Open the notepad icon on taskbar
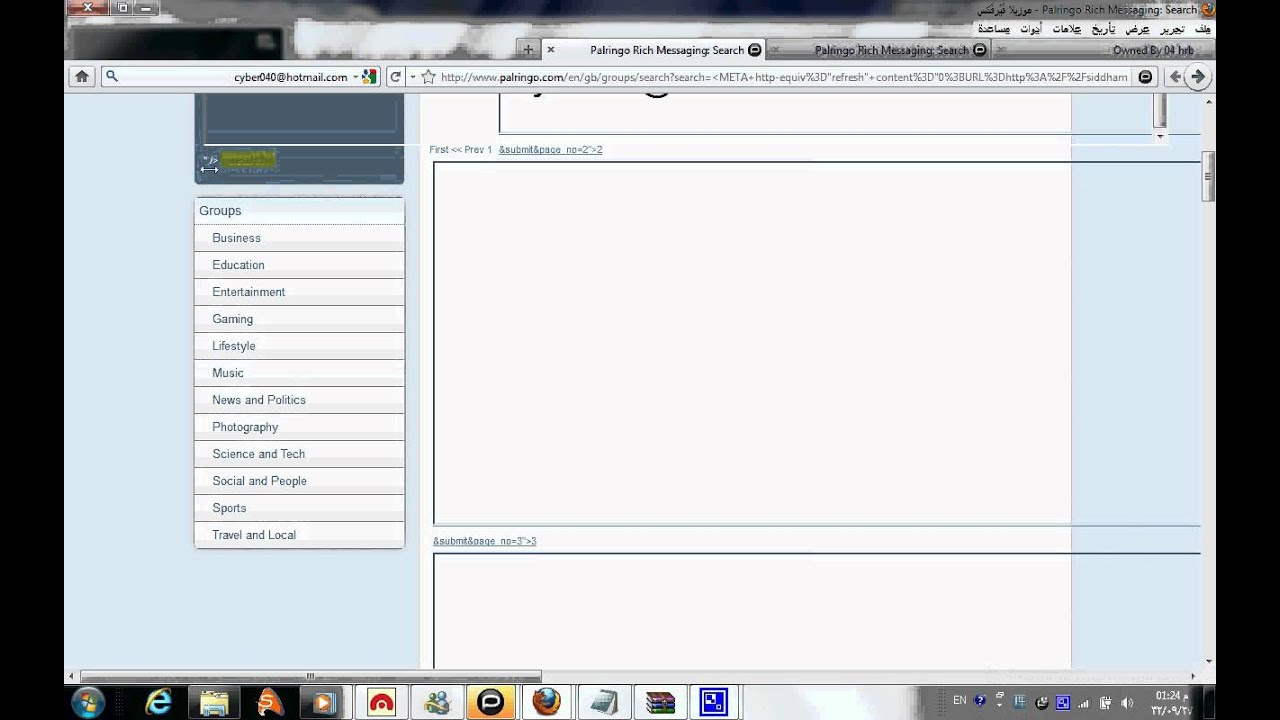The image size is (1280, 720). pyautogui.click(x=603, y=702)
